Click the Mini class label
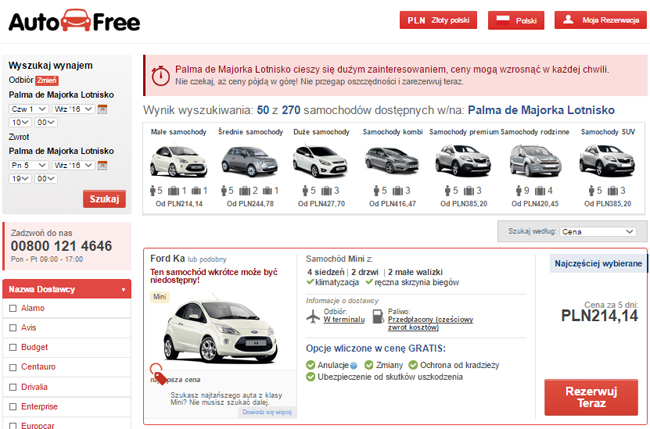650x429 pixels. [160, 297]
